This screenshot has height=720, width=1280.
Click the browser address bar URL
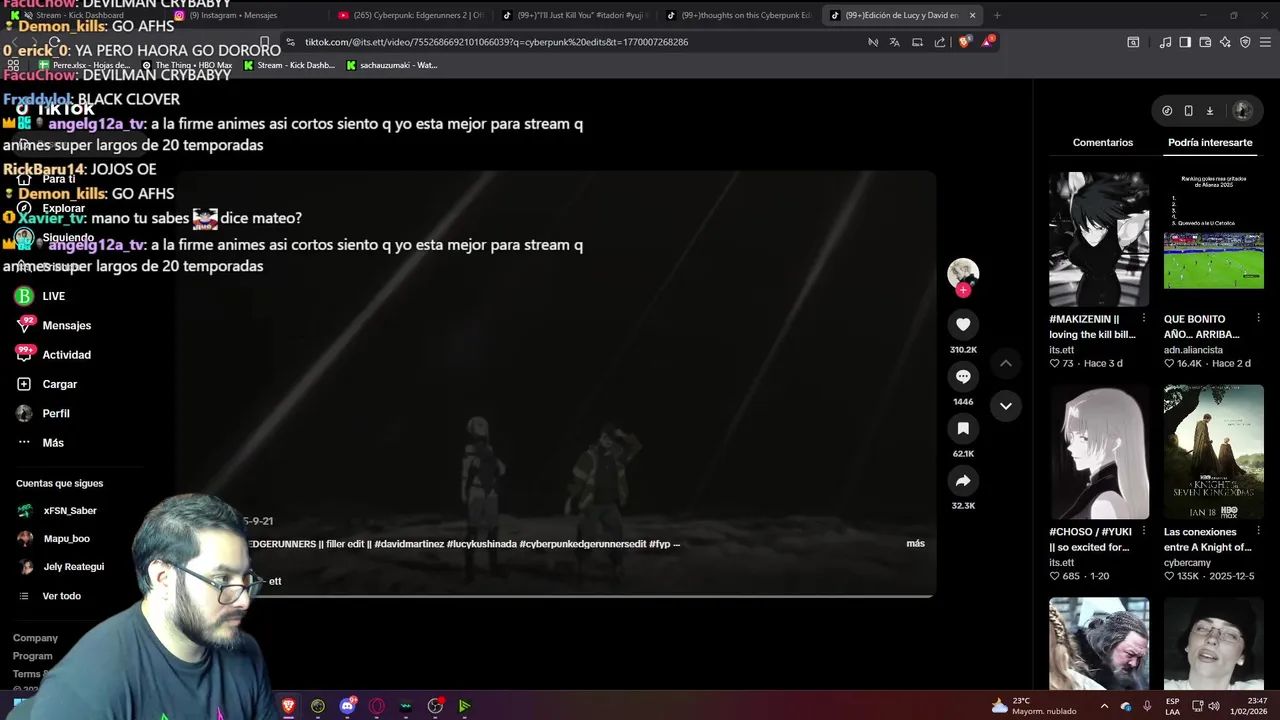(496, 42)
